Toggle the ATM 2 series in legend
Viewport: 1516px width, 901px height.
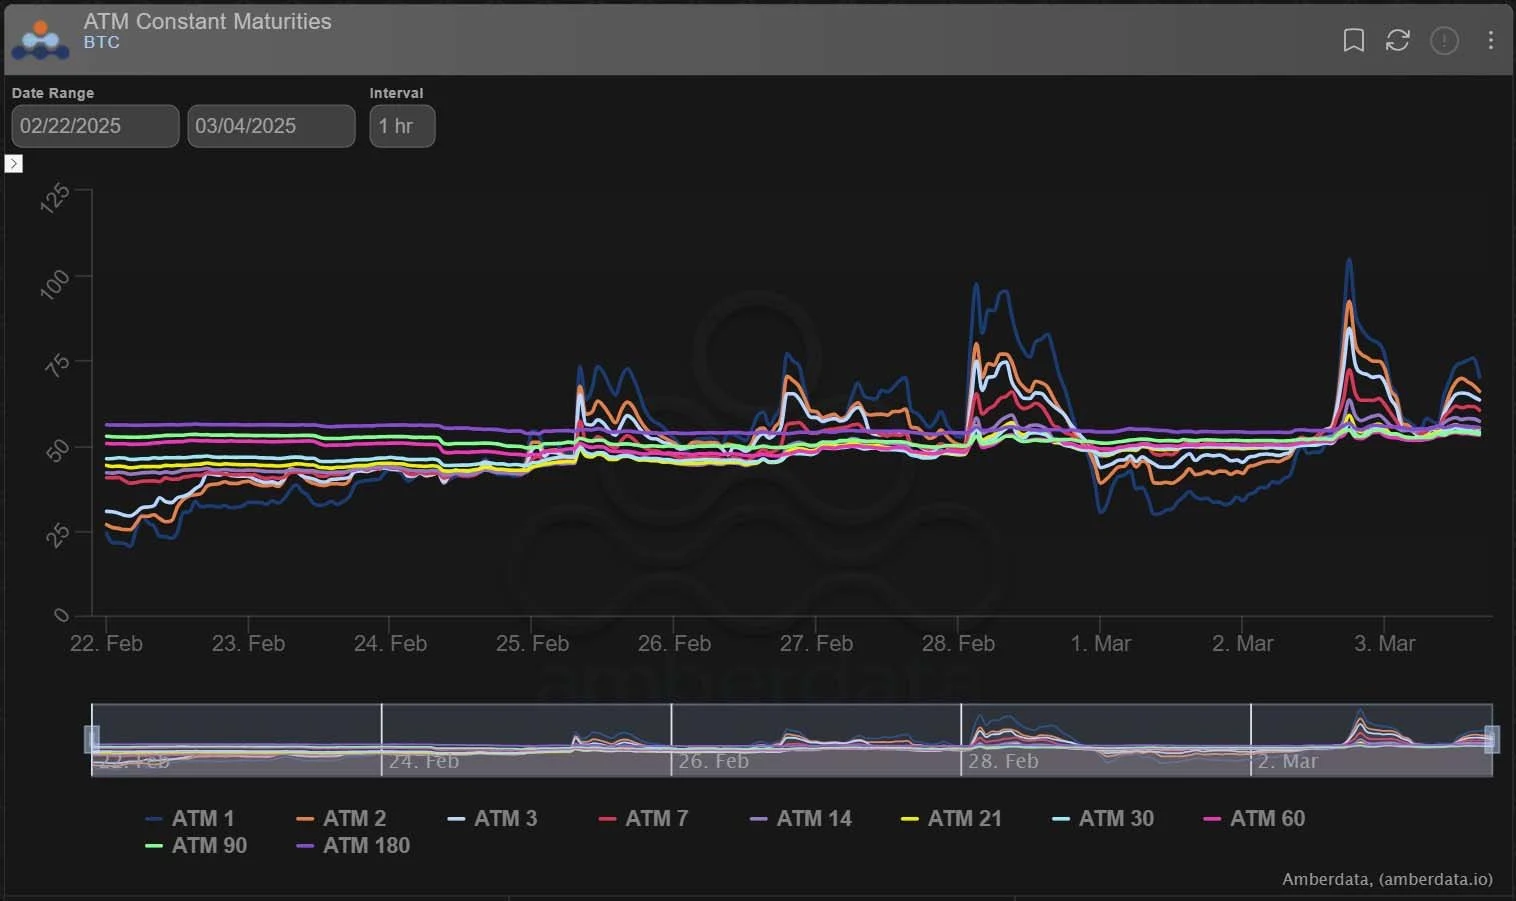click(x=341, y=818)
